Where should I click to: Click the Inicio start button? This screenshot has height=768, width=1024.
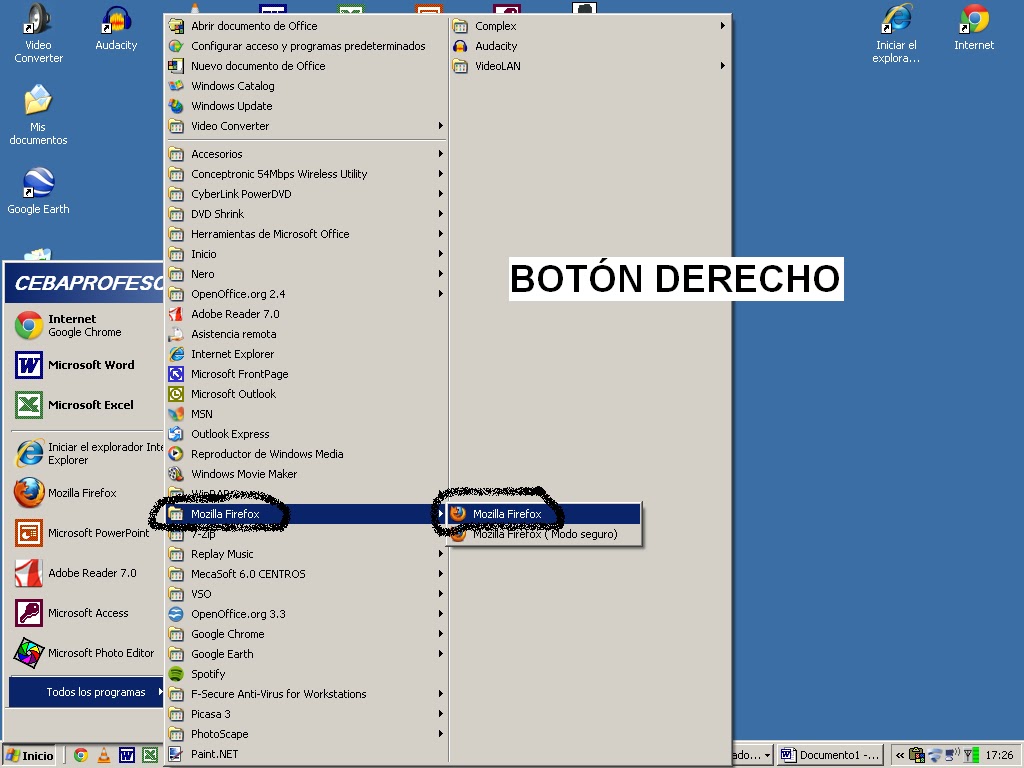tap(29, 756)
